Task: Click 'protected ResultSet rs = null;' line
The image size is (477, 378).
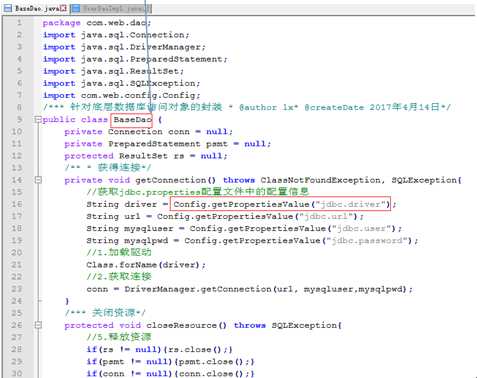Action: (x=146, y=156)
